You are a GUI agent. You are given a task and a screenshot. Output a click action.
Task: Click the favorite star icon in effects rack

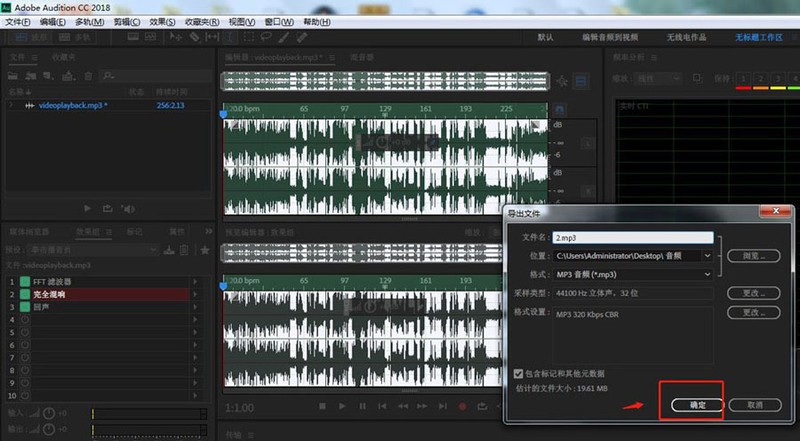tap(206, 249)
